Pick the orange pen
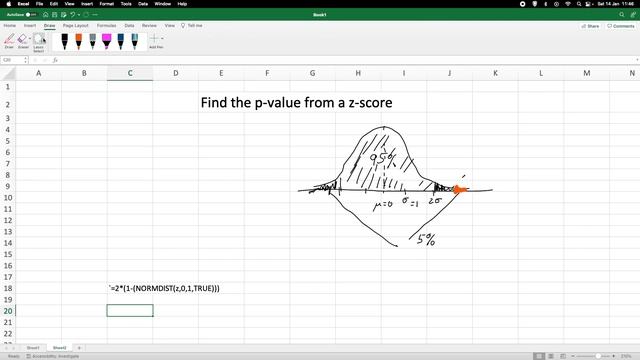 pyautogui.click(x=78, y=42)
